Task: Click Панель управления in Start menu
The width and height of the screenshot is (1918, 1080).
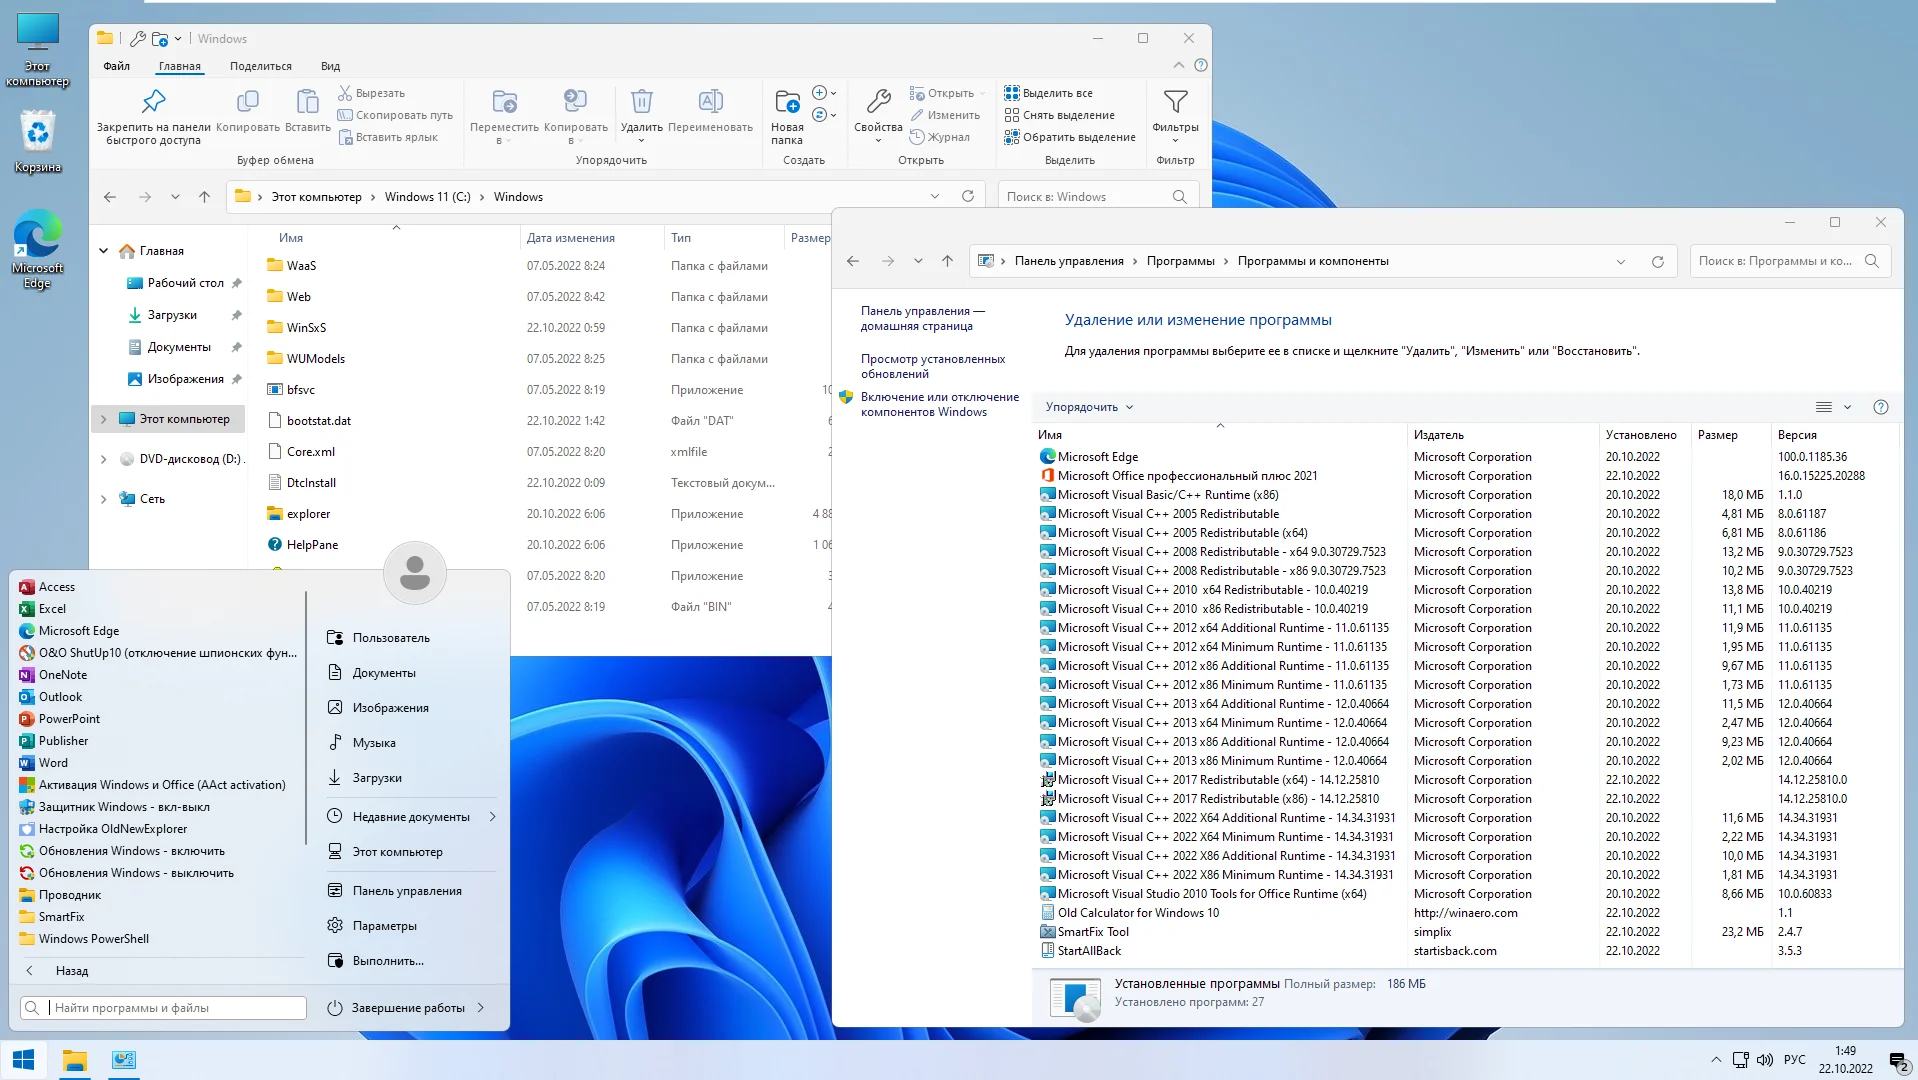Action: 406,891
